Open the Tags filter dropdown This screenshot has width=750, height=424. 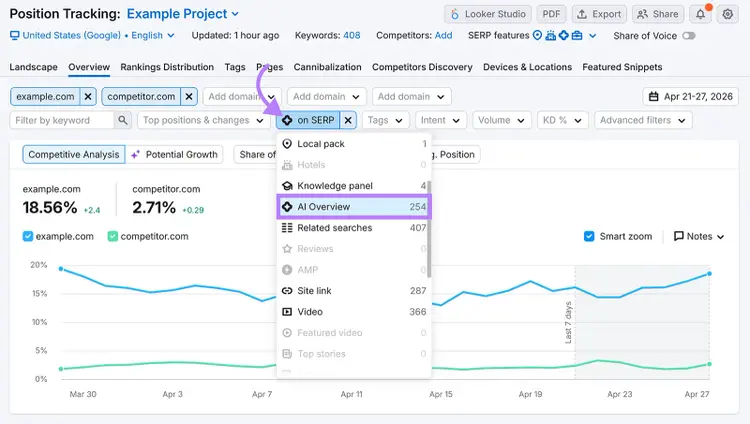pos(386,120)
